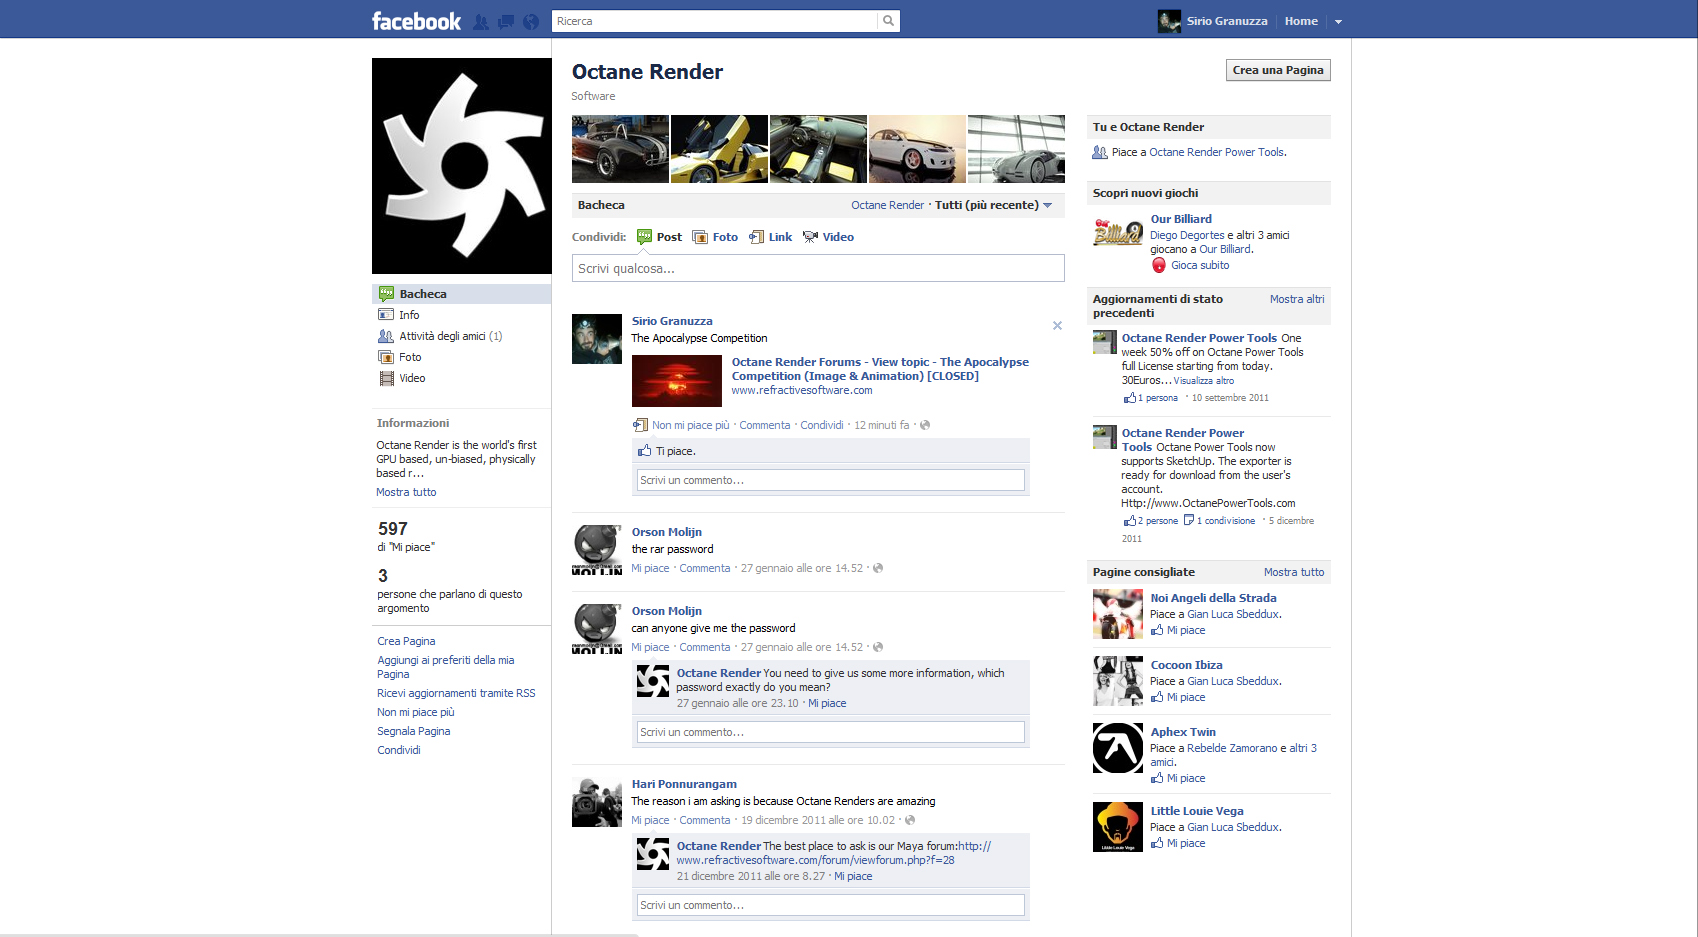Open notifications globe icon in top bar

coord(531,21)
